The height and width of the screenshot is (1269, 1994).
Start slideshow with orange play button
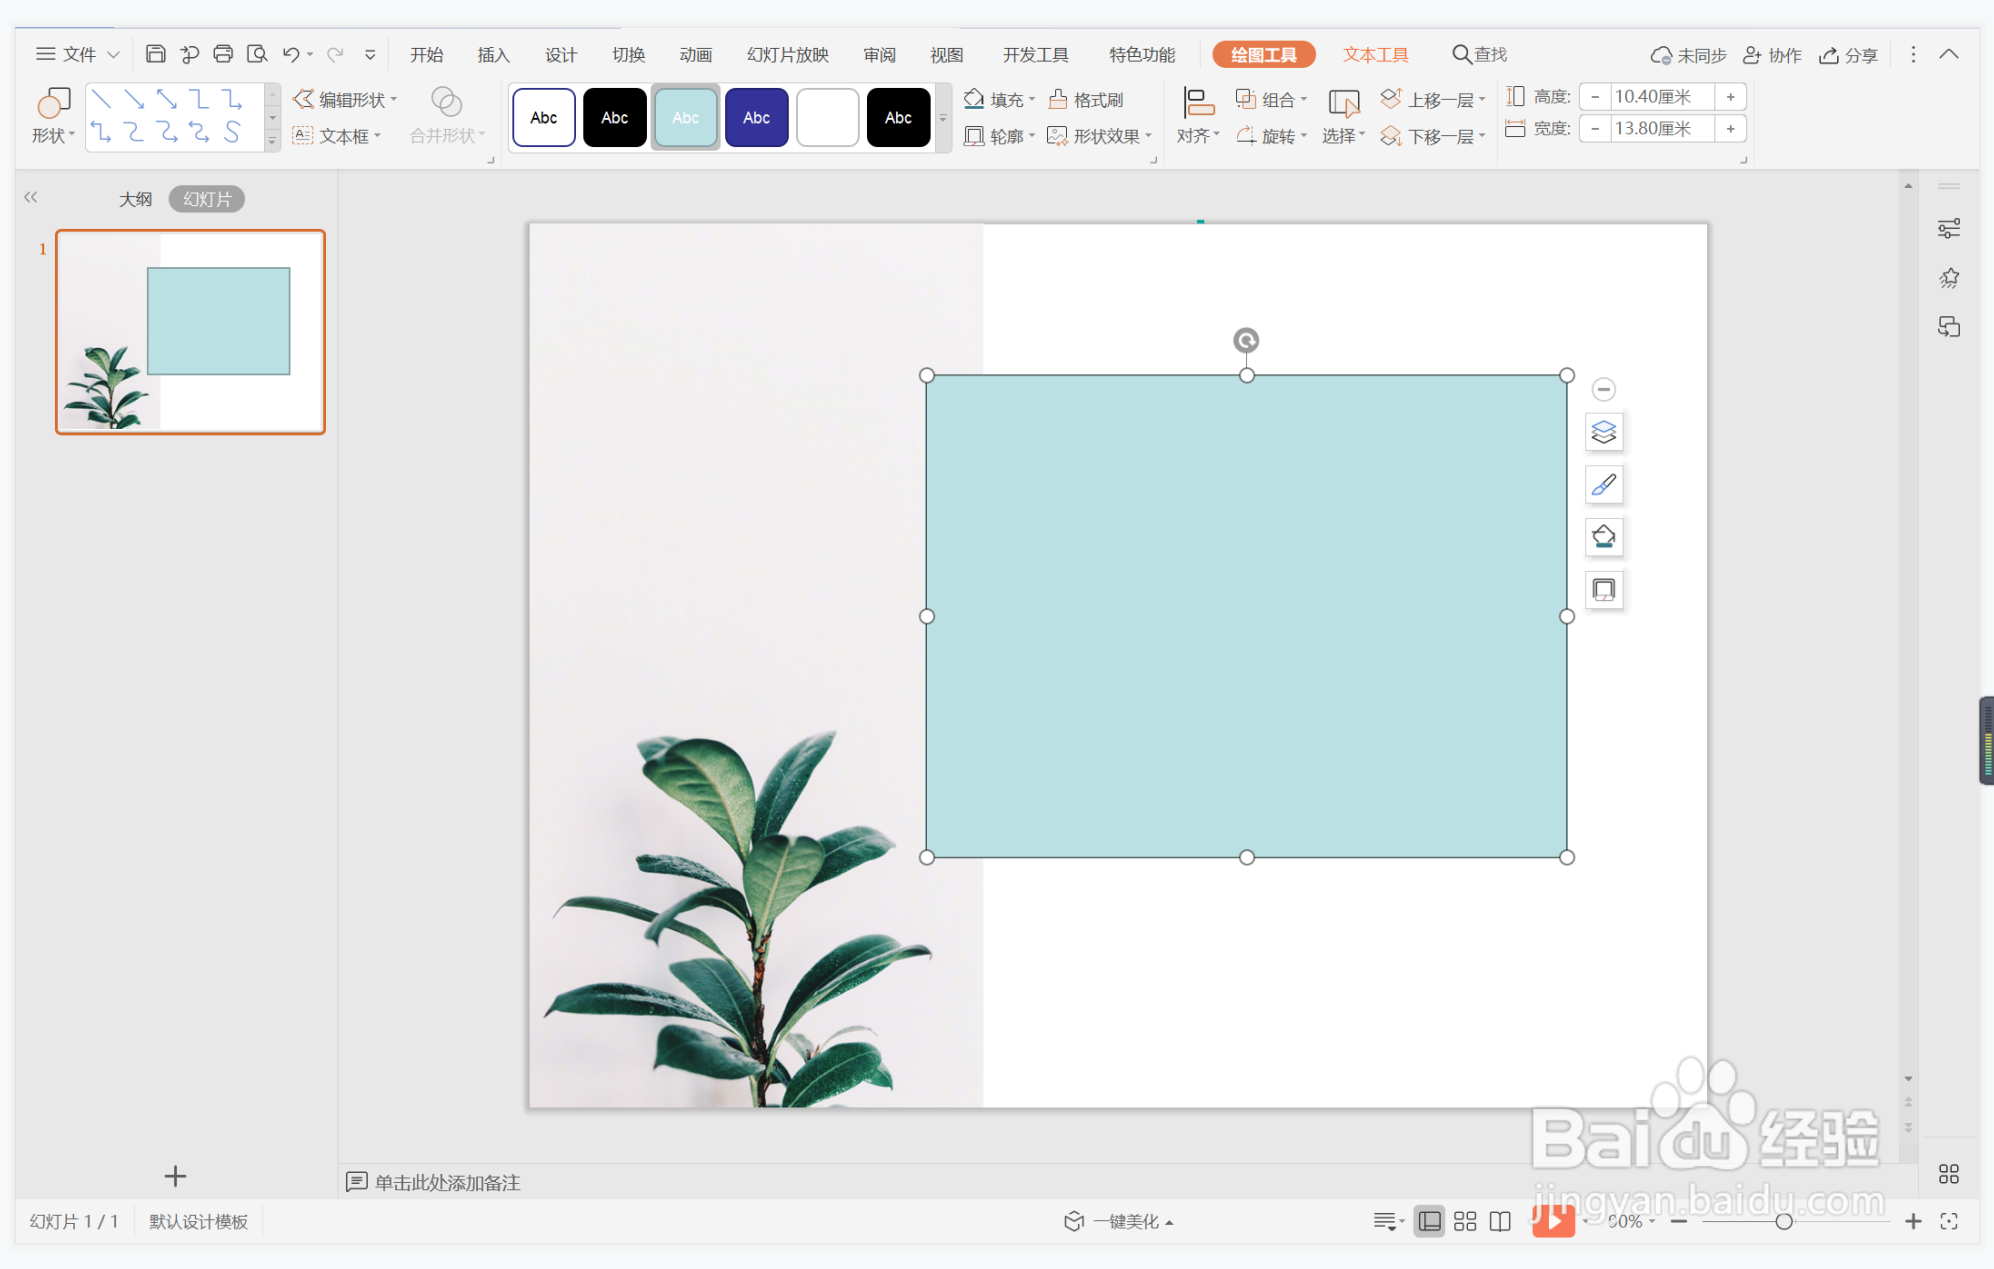point(1553,1221)
